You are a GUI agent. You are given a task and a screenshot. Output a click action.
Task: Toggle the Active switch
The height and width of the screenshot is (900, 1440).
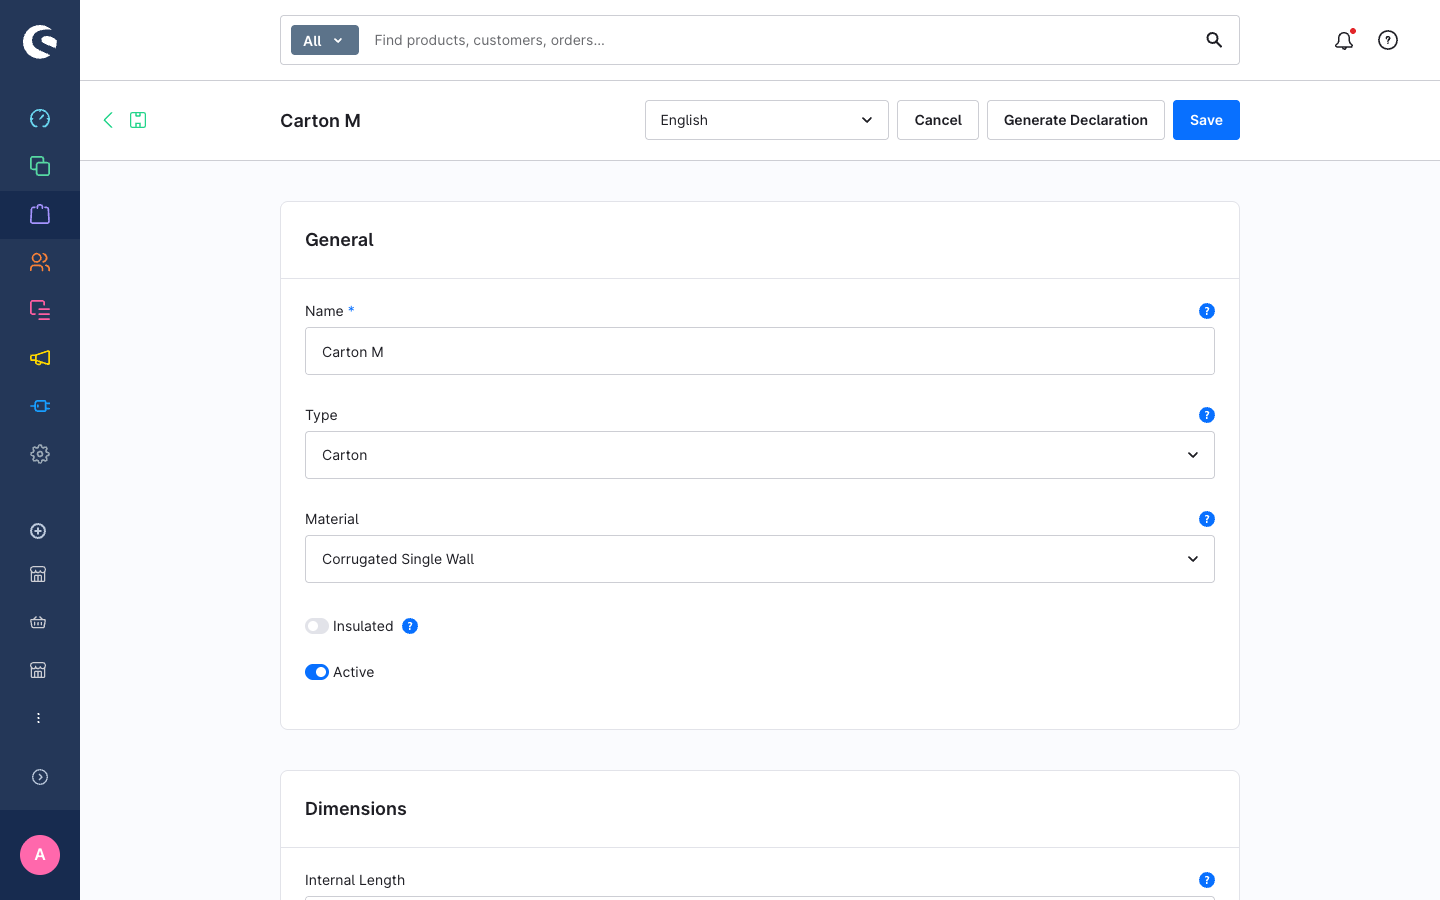[x=317, y=672]
